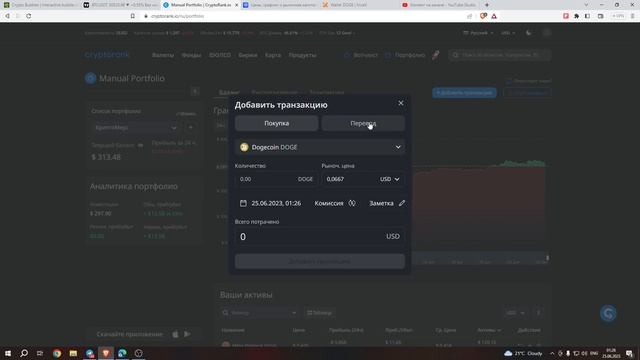Open the notification center icon
The width and height of the screenshot is (640, 360).
(630, 353)
